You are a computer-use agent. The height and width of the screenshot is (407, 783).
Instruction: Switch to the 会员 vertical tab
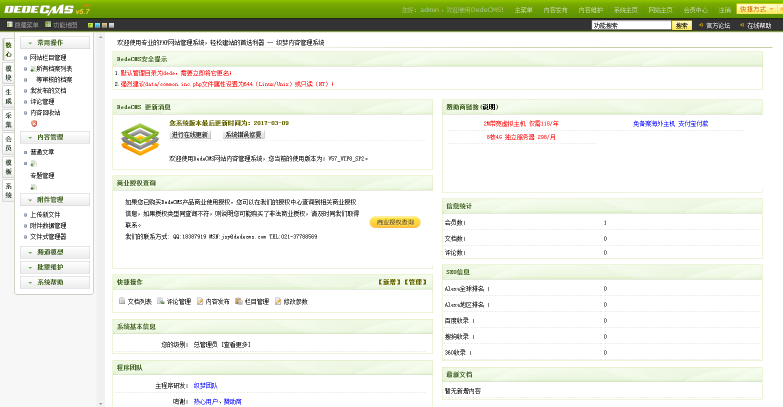pos(8,143)
